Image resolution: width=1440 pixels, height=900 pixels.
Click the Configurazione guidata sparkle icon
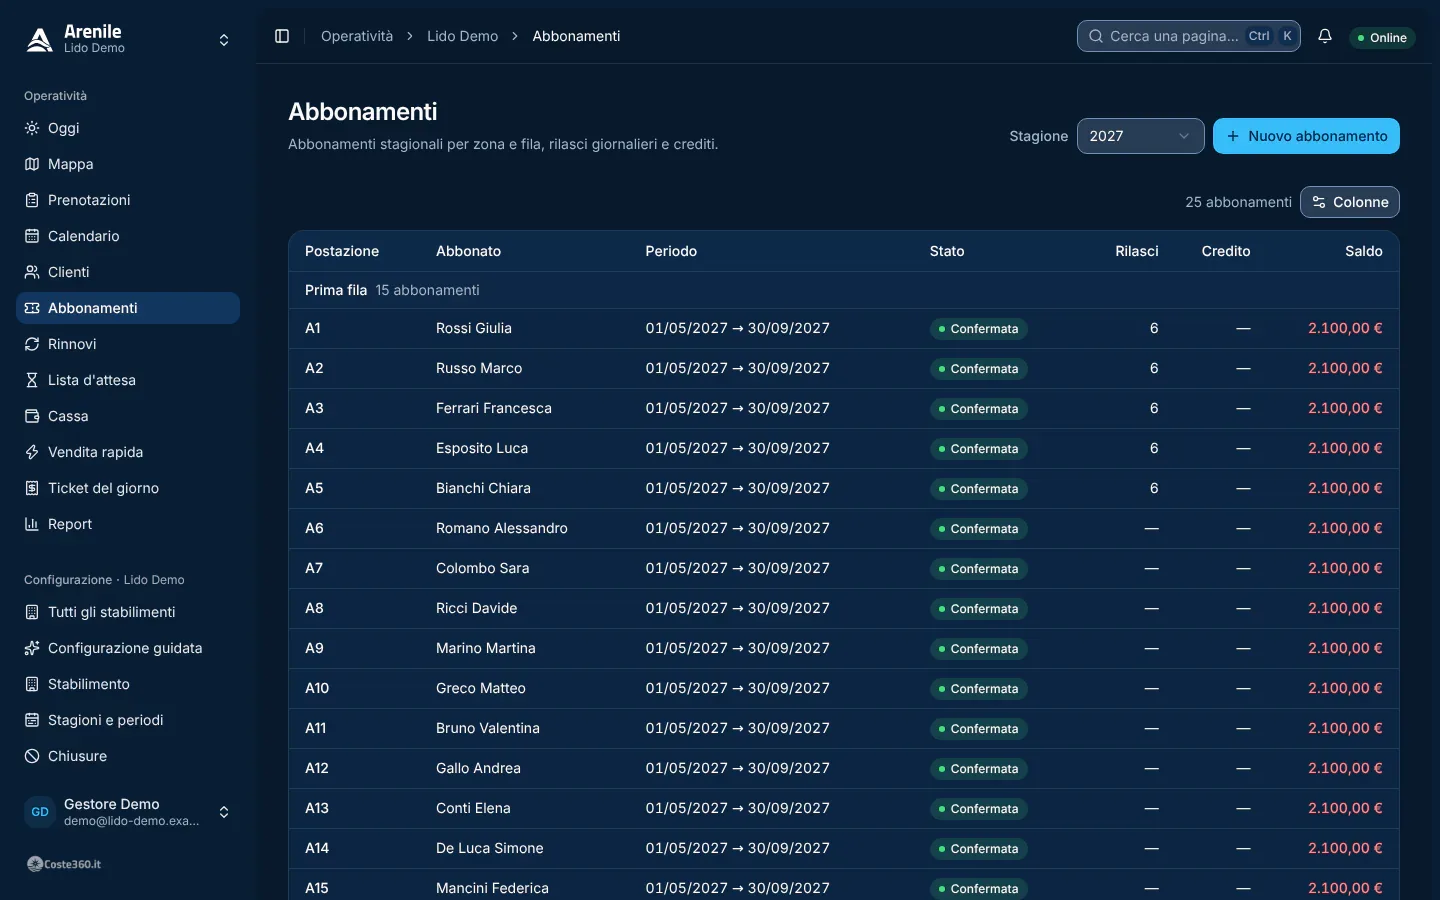tap(32, 648)
